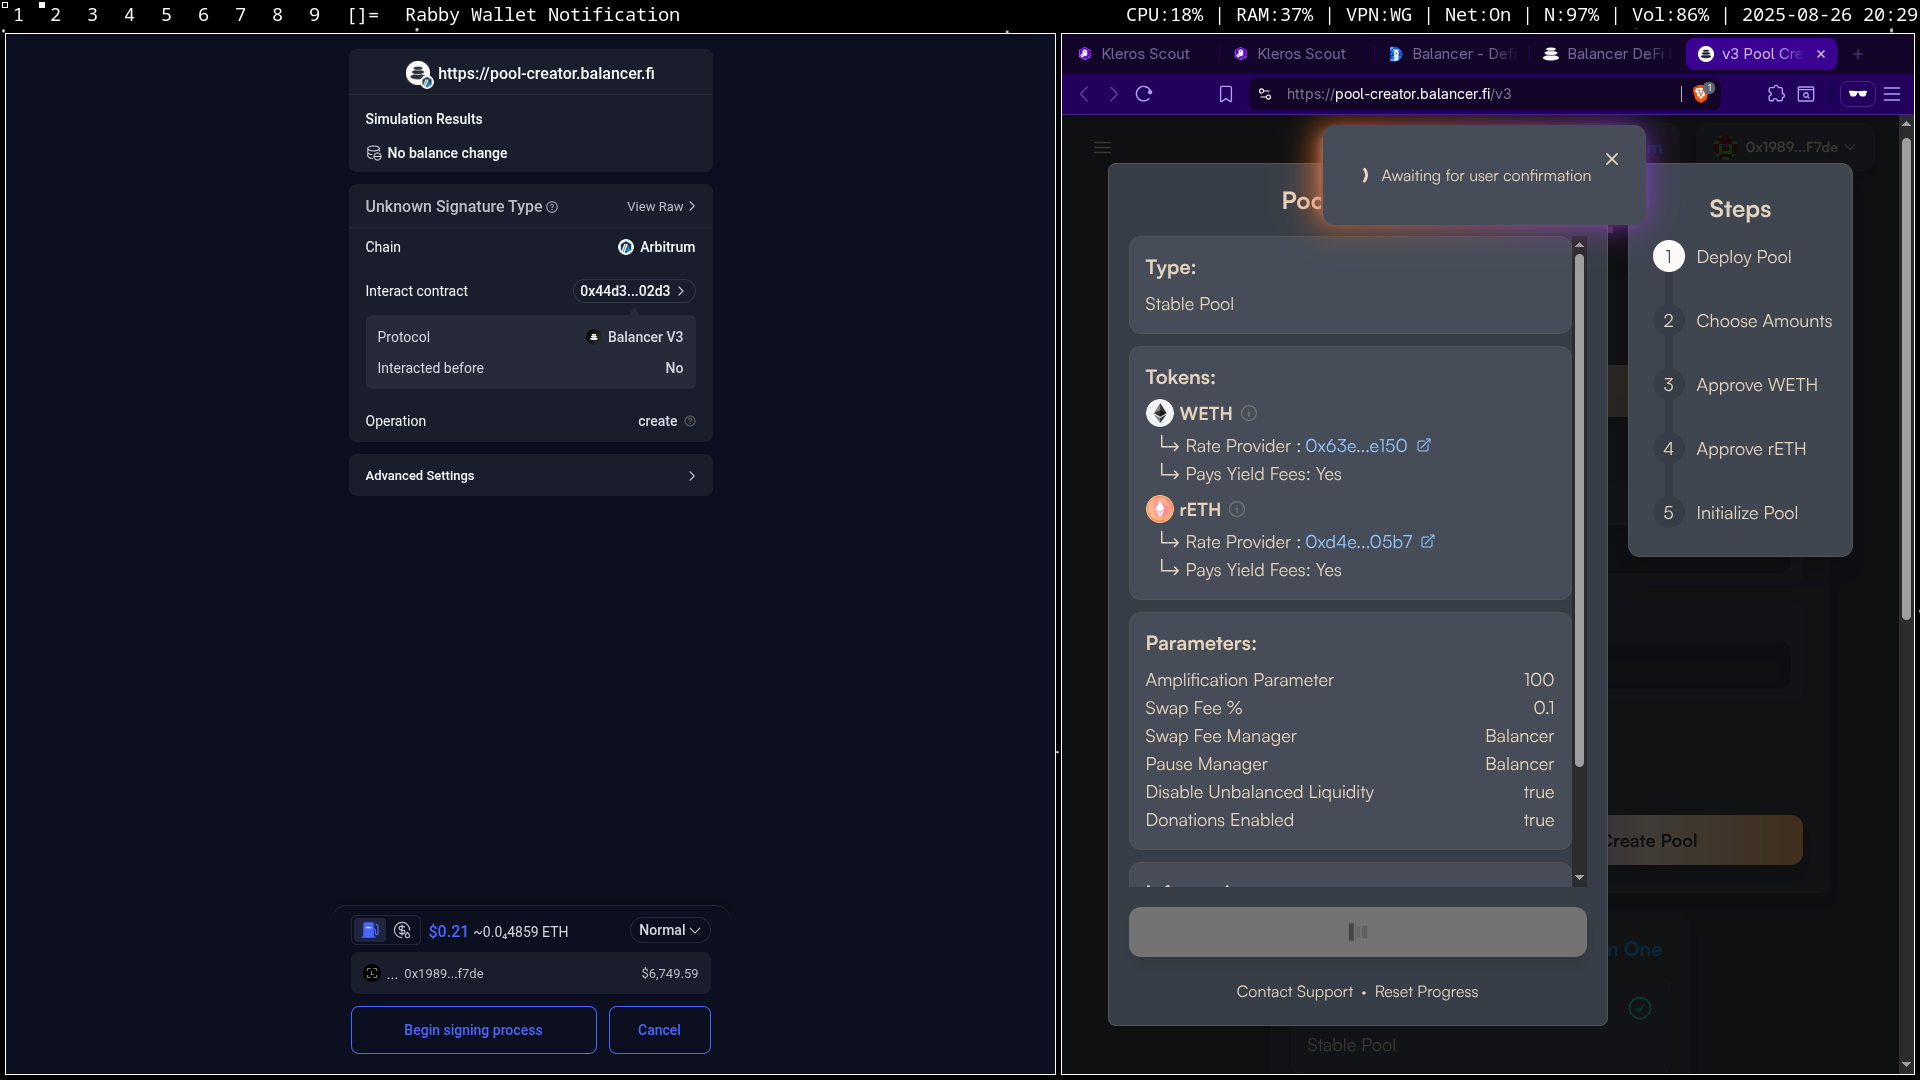Bookmark this page
Screen dimensions: 1920x1080
pos(1226,94)
